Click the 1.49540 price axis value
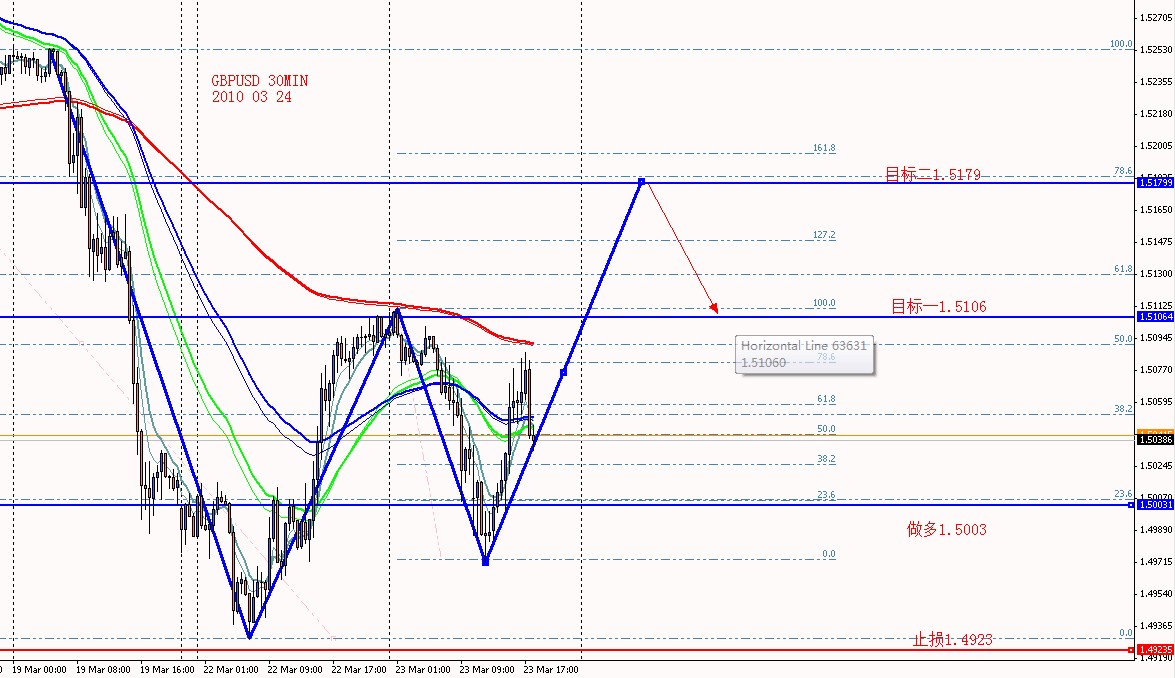 tap(1156, 593)
